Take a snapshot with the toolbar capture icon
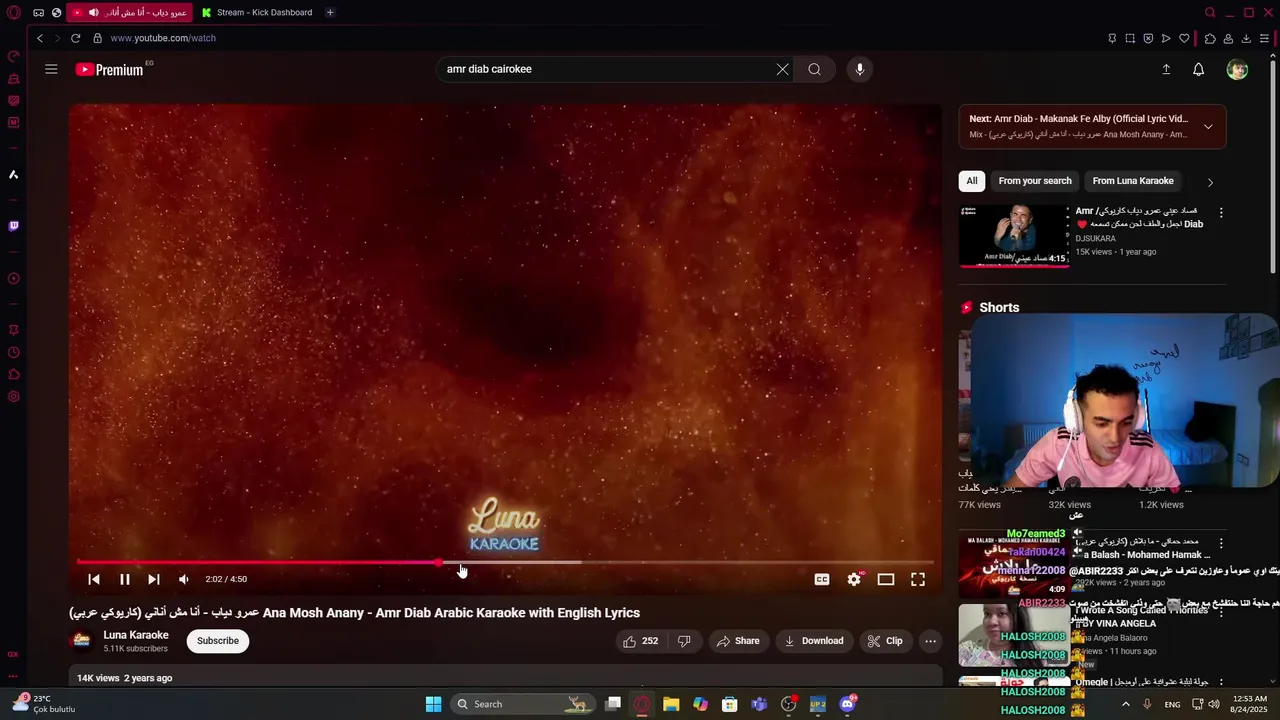Image resolution: width=1280 pixels, height=720 pixels. click(x=1130, y=38)
